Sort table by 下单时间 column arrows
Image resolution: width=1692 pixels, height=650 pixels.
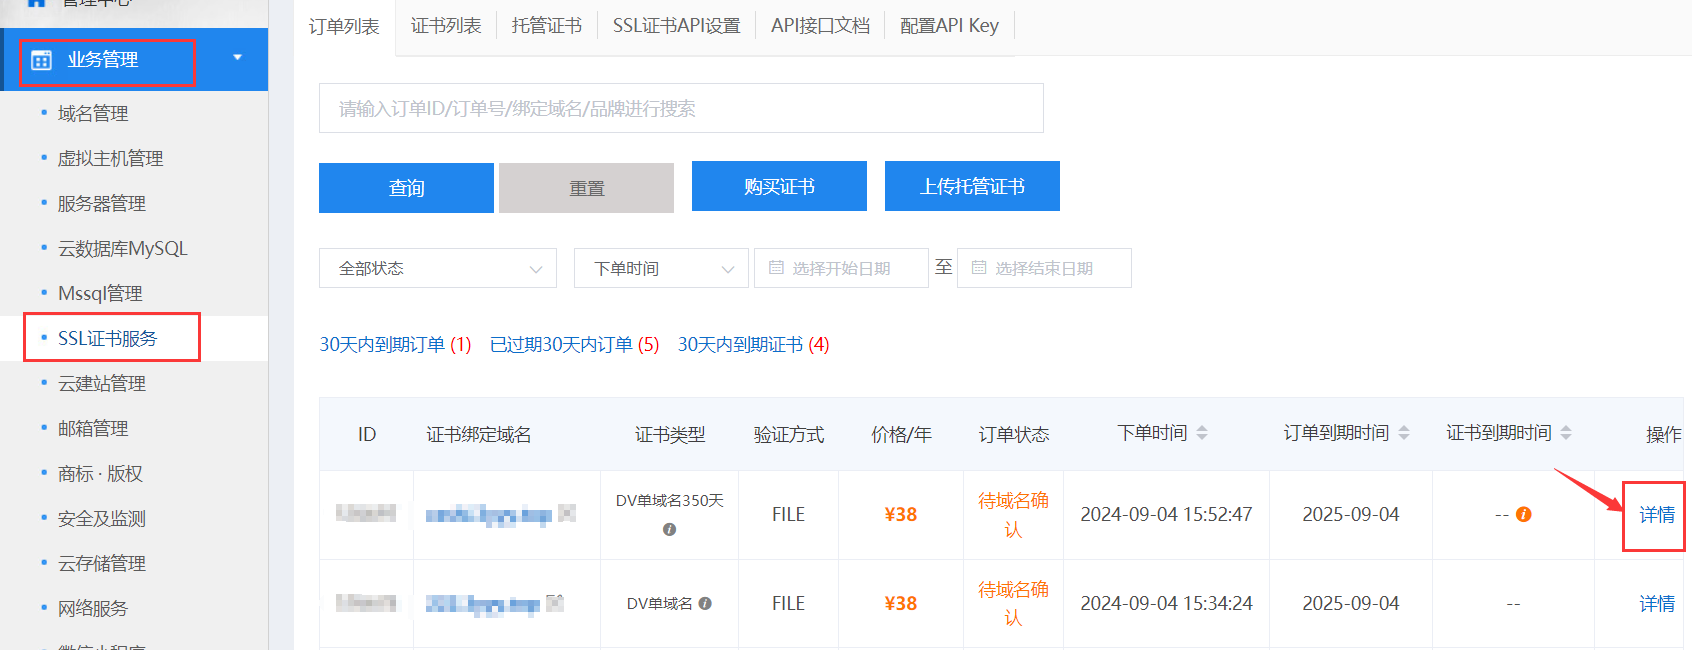1202,433
